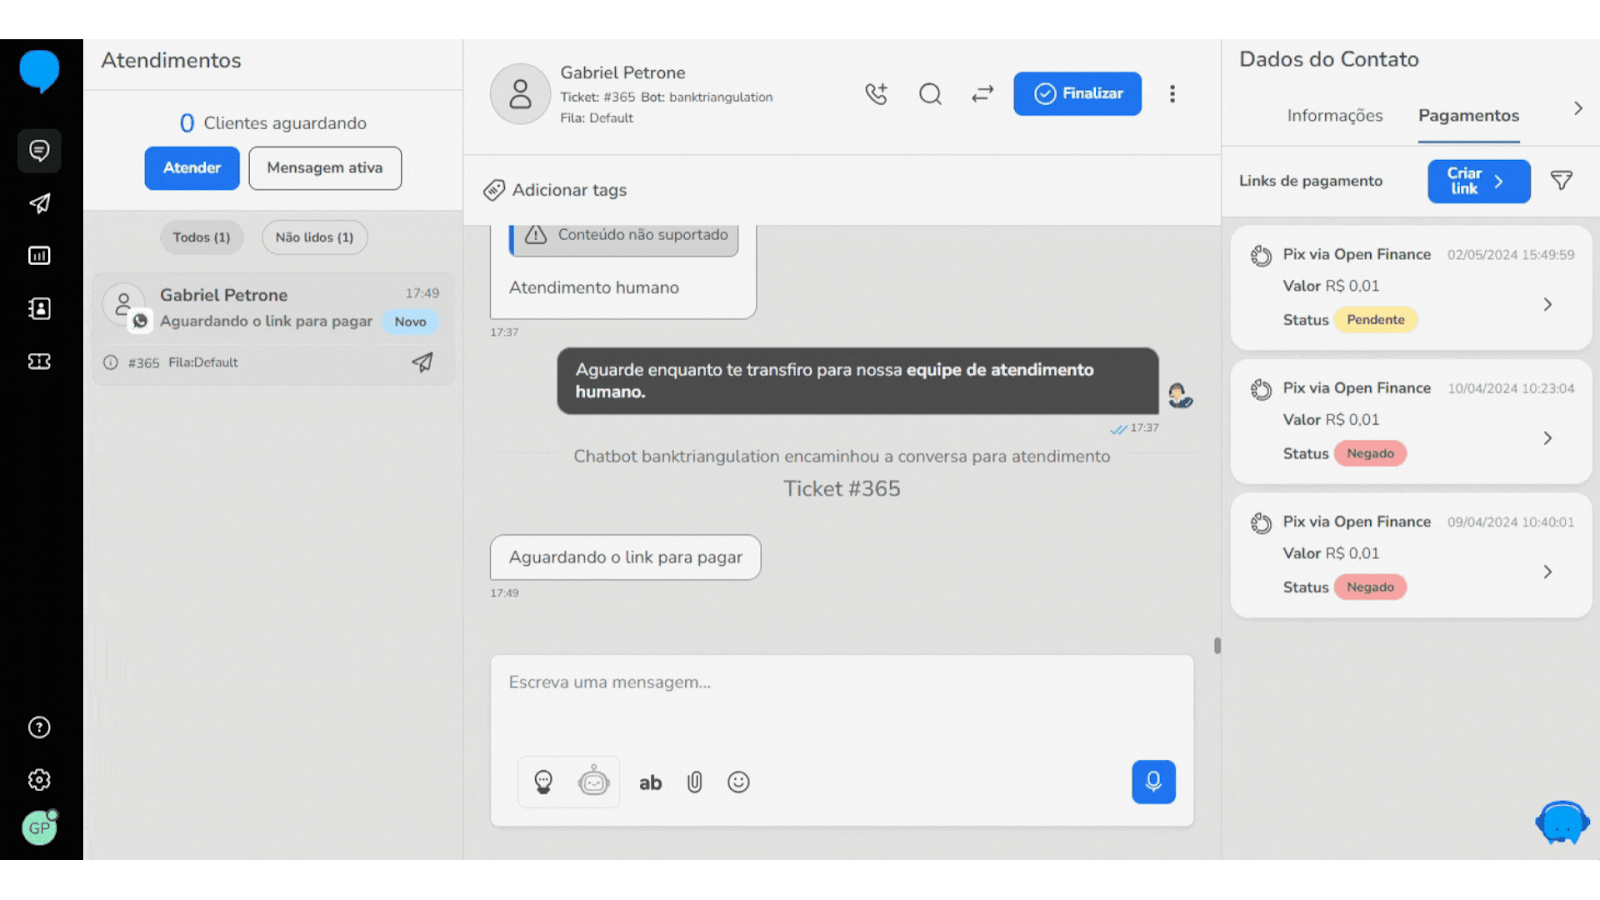Attach a file with paperclip icon
The width and height of the screenshot is (1600, 900).
pyautogui.click(x=694, y=782)
